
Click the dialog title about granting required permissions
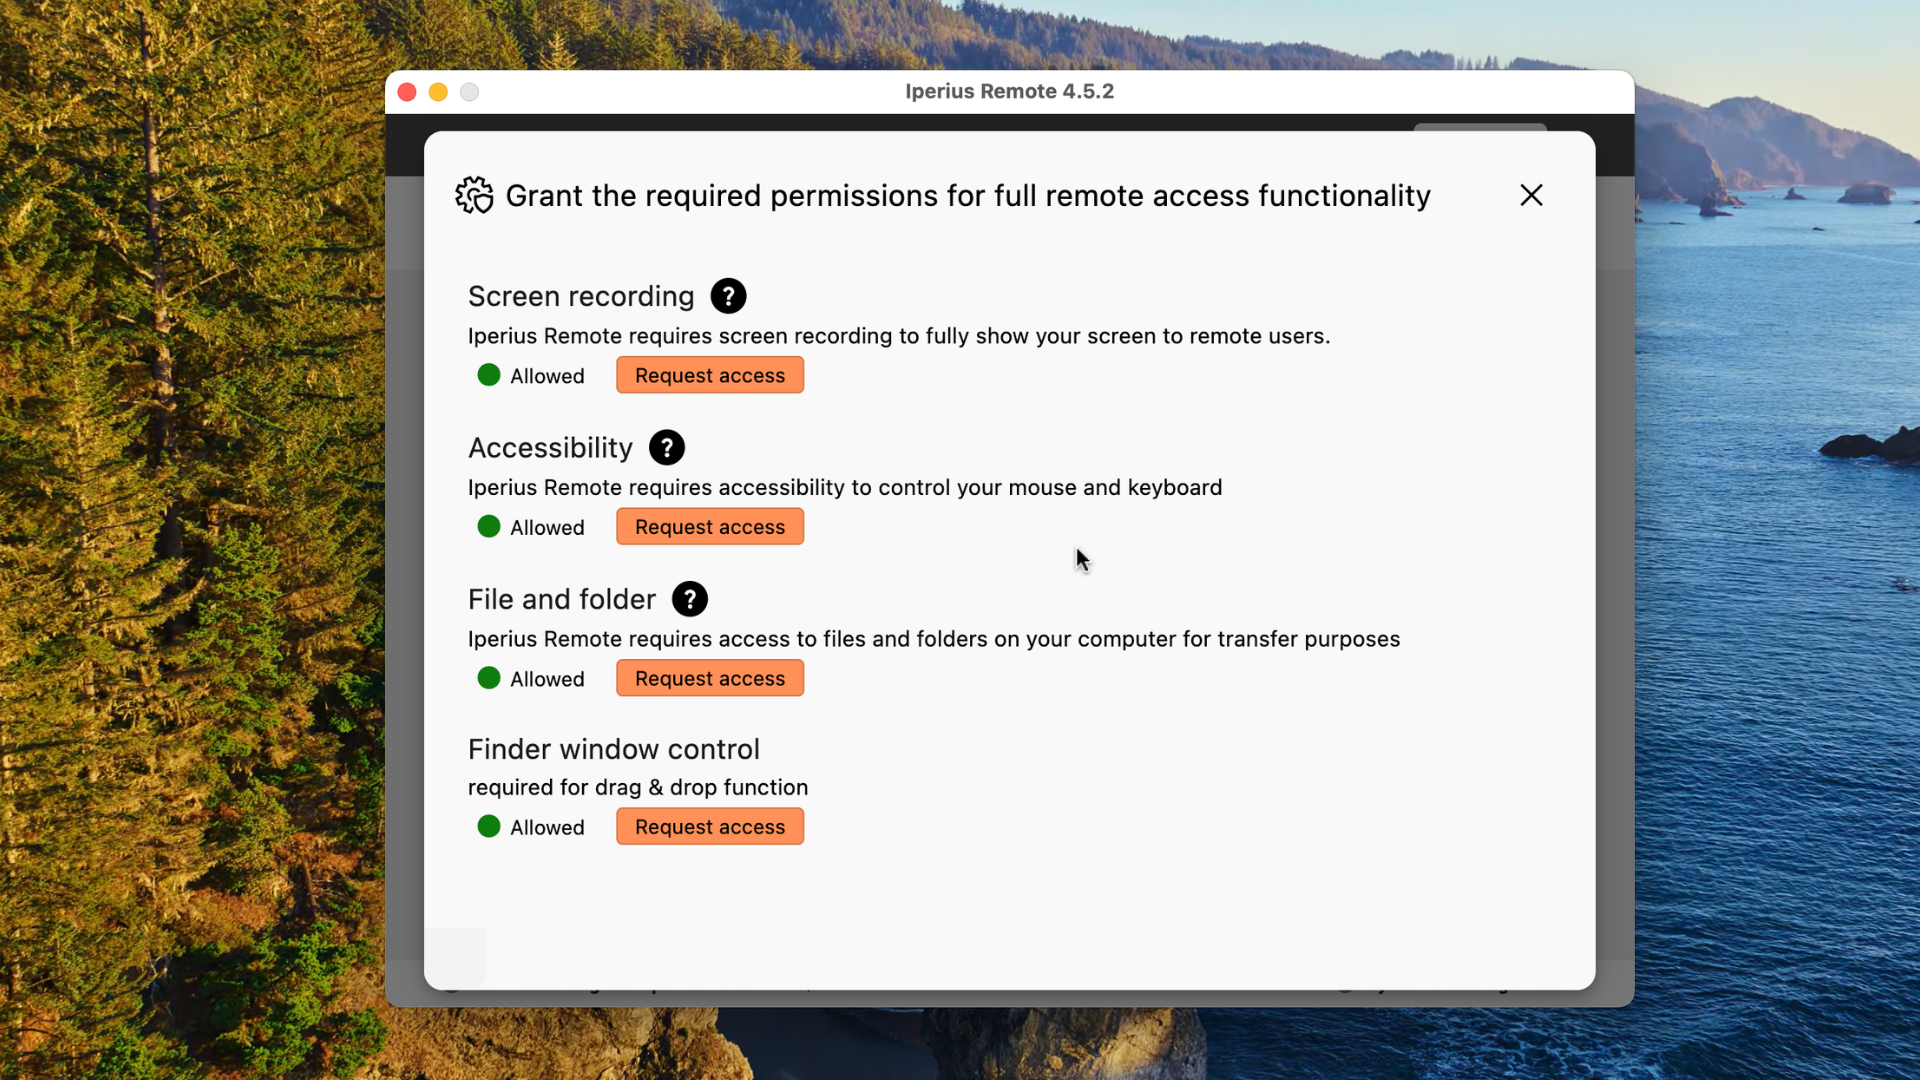(x=968, y=196)
